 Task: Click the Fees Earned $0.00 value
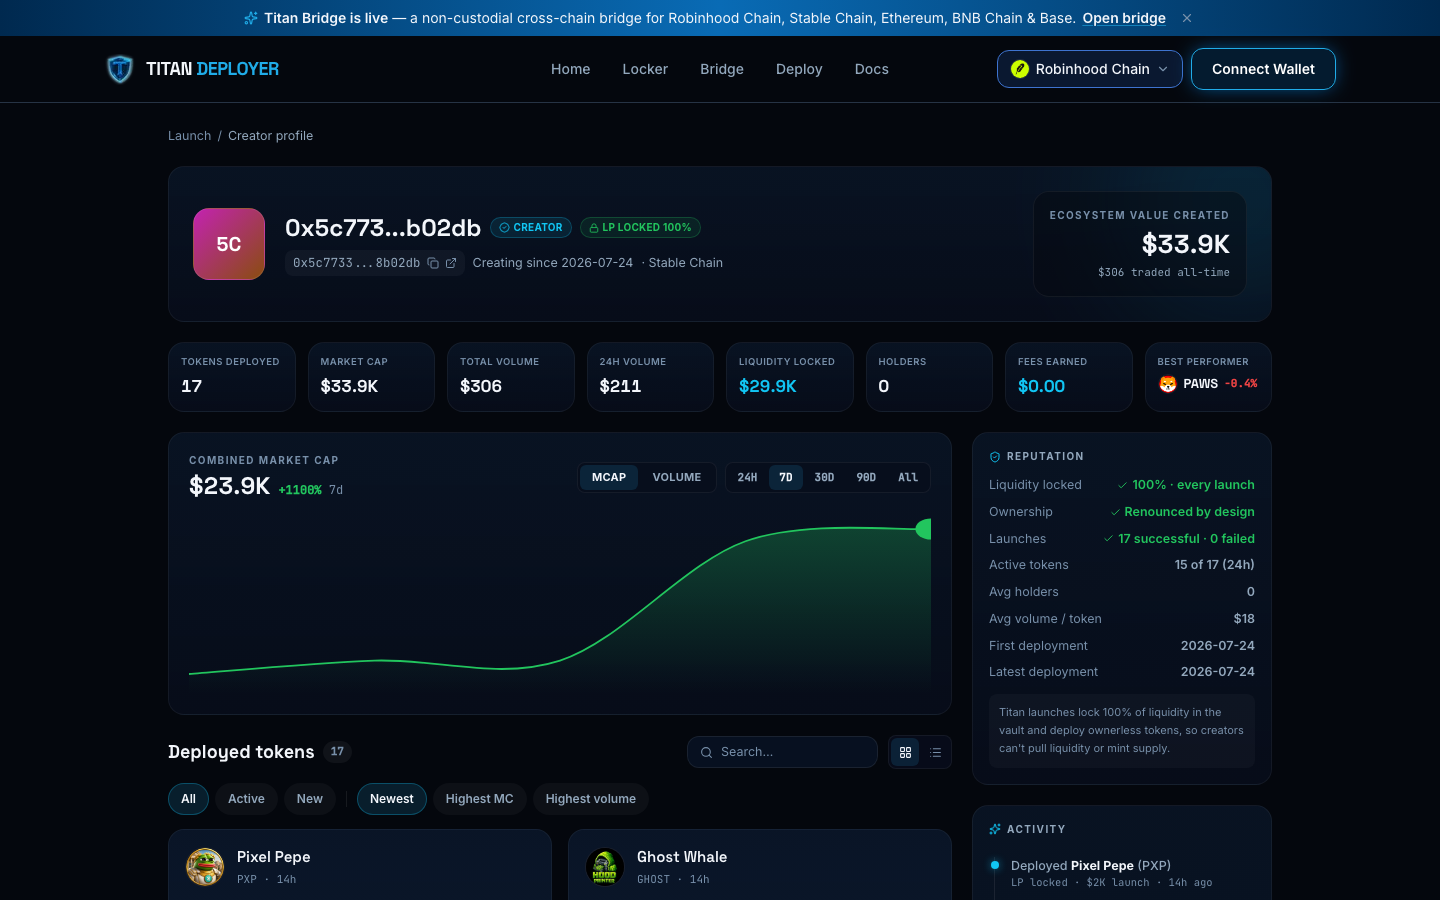(x=1041, y=386)
